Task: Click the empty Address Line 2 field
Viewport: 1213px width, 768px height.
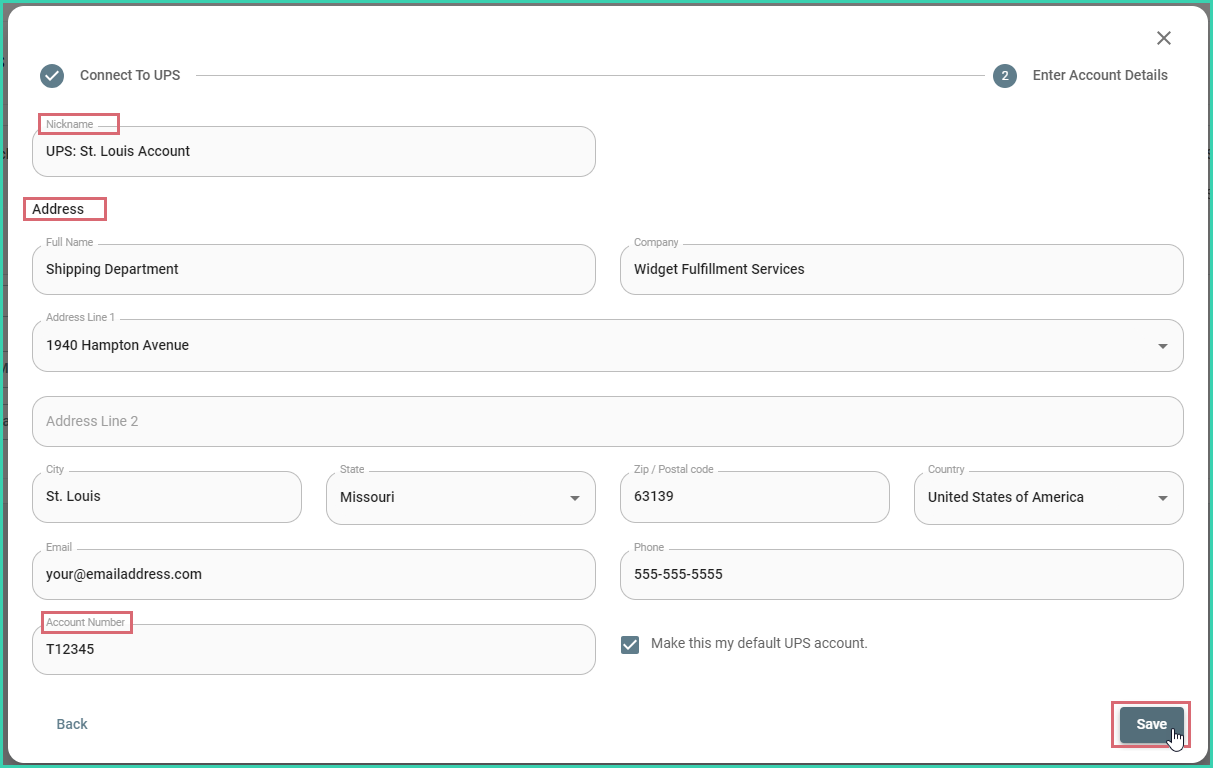Action: tap(607, 421)
